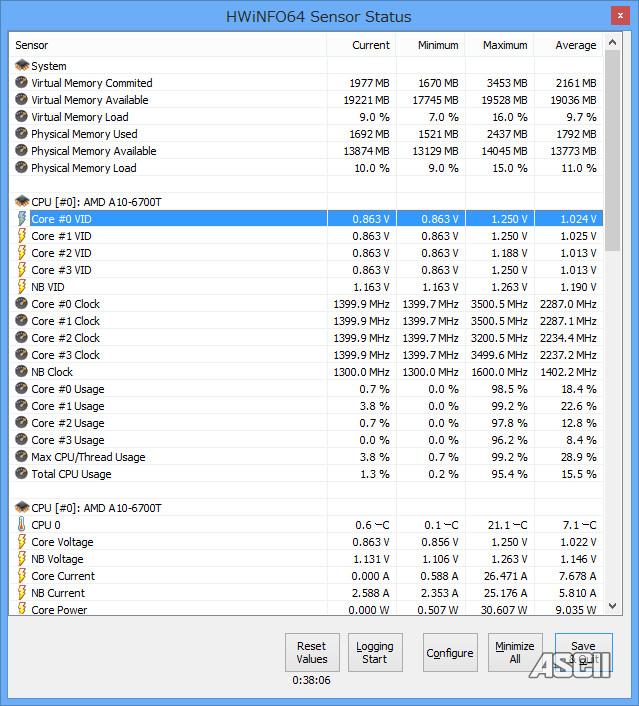Click the 3500.5 MHz maximum of Core #0 Clock
The width and height of the screenshot is (639, 706).
point(499,304)
